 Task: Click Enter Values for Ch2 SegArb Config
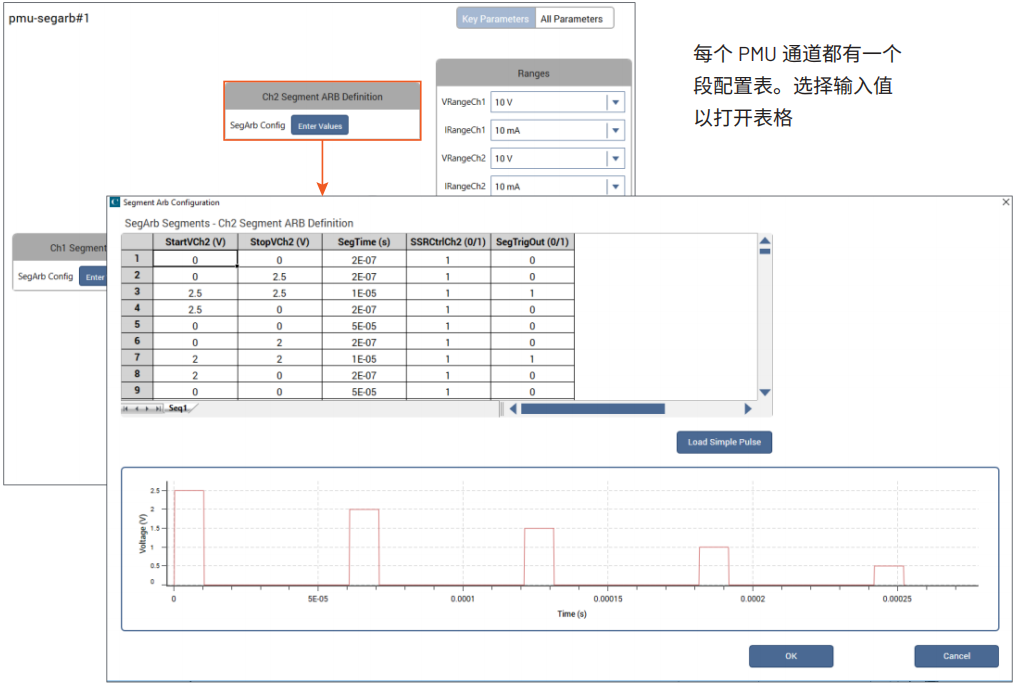click(320, 126)
